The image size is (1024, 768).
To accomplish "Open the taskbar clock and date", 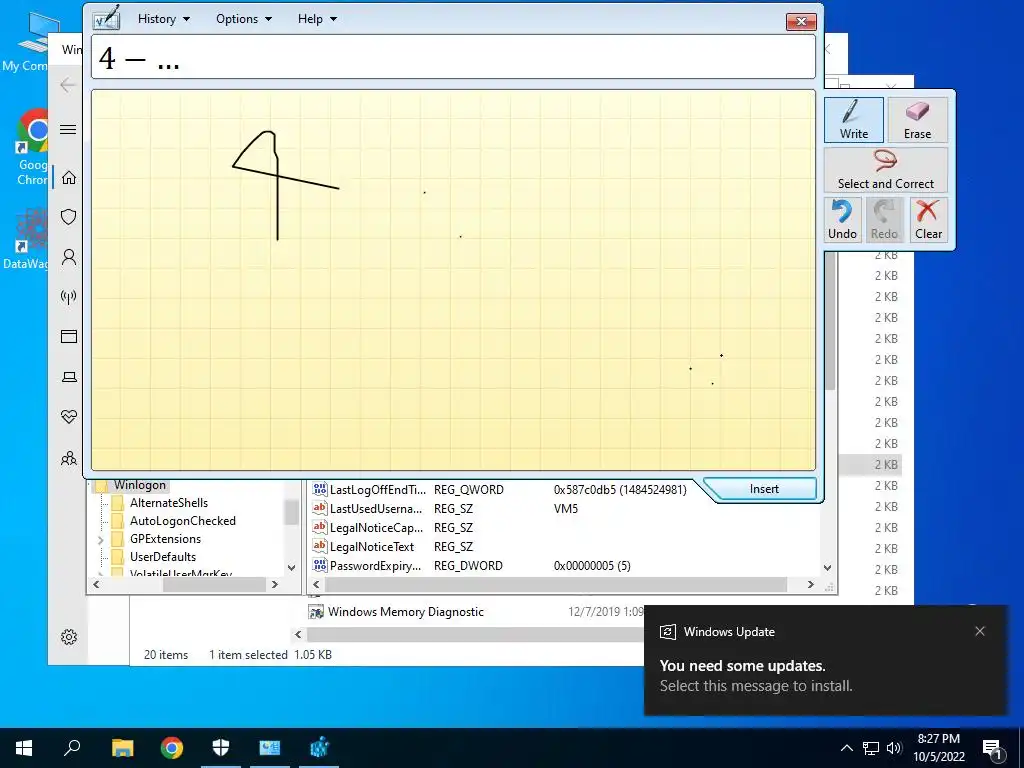I will [938, 748].
